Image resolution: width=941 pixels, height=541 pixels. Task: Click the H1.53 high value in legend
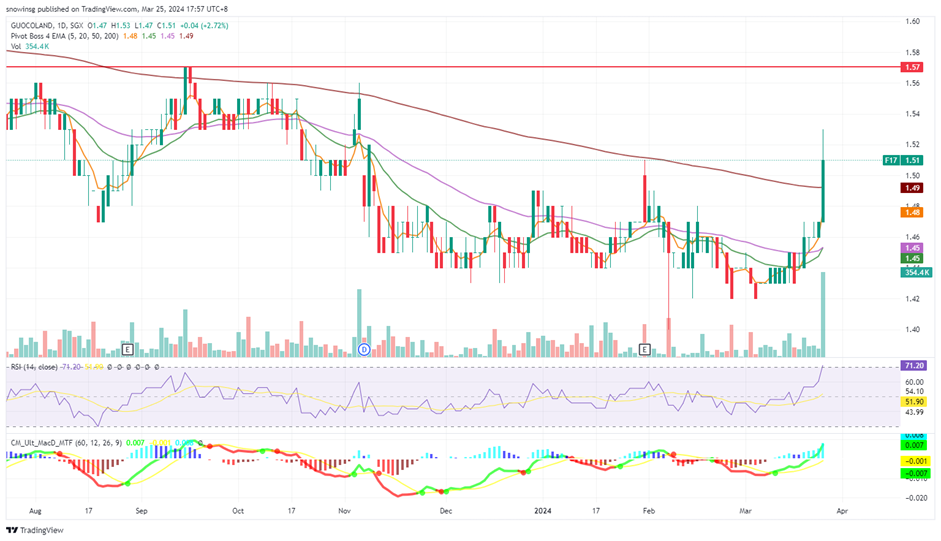[x=121, y=26]
